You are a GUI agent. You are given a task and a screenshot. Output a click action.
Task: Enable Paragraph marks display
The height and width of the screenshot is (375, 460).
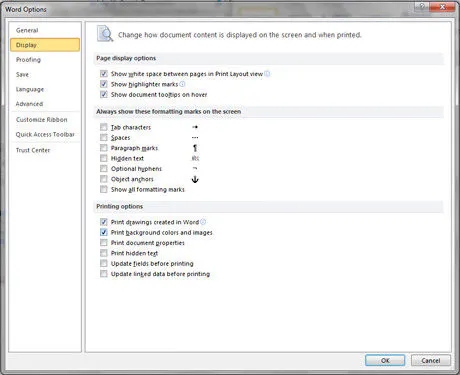tap(104, 148)
